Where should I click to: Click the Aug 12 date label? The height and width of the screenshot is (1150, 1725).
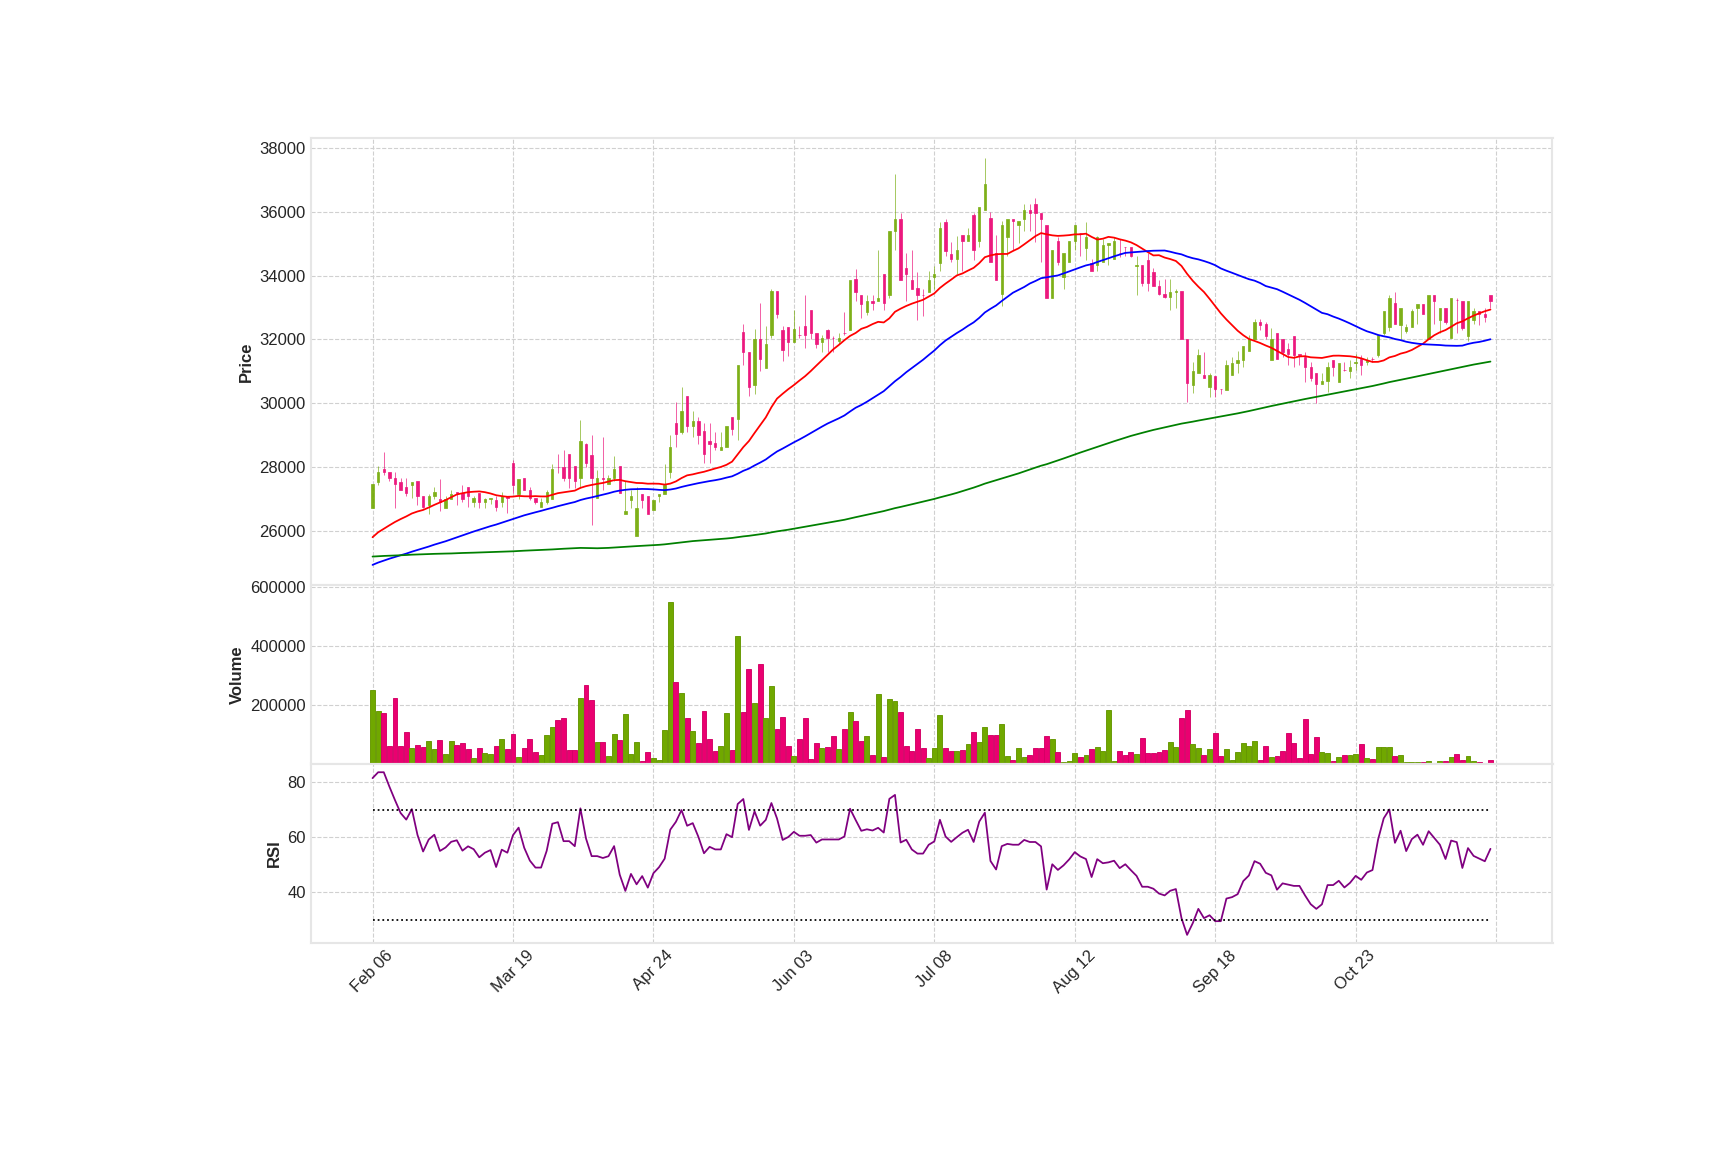point(1073,971)
